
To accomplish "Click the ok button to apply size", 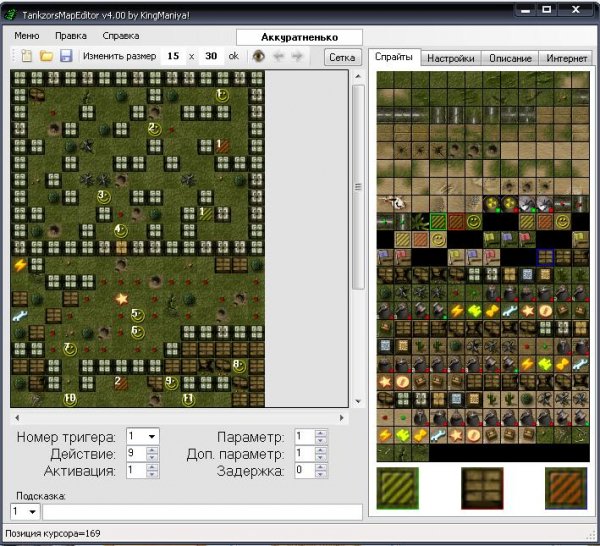I will pos(233,56).
